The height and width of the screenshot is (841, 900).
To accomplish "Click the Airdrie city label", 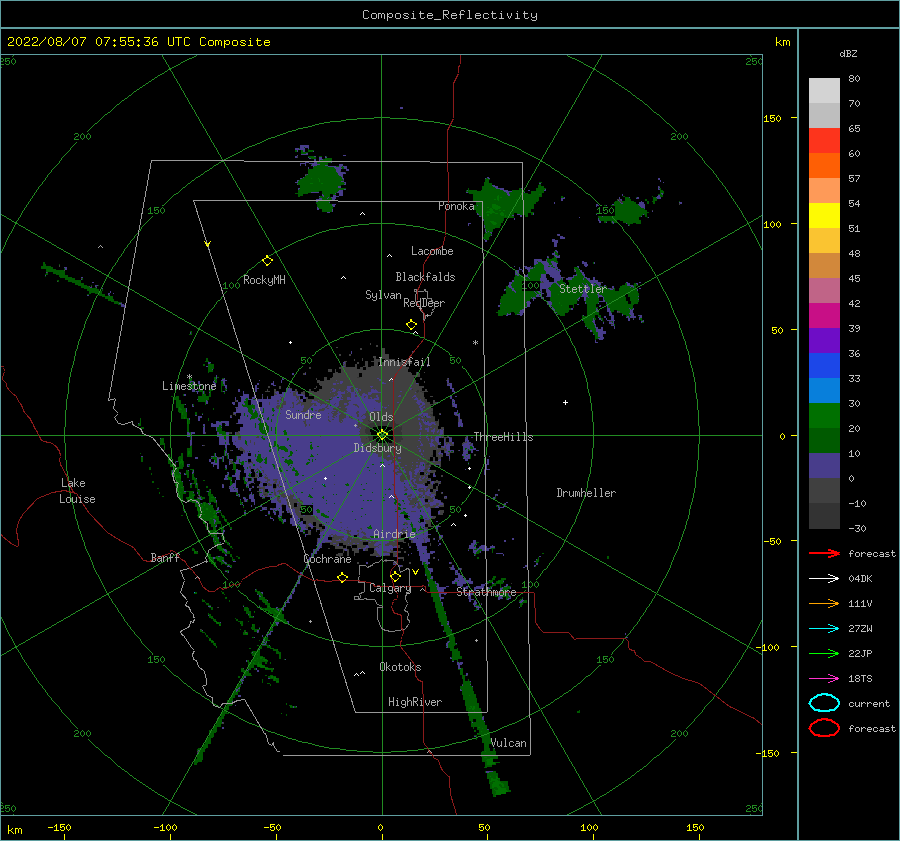I will point(394,534).
